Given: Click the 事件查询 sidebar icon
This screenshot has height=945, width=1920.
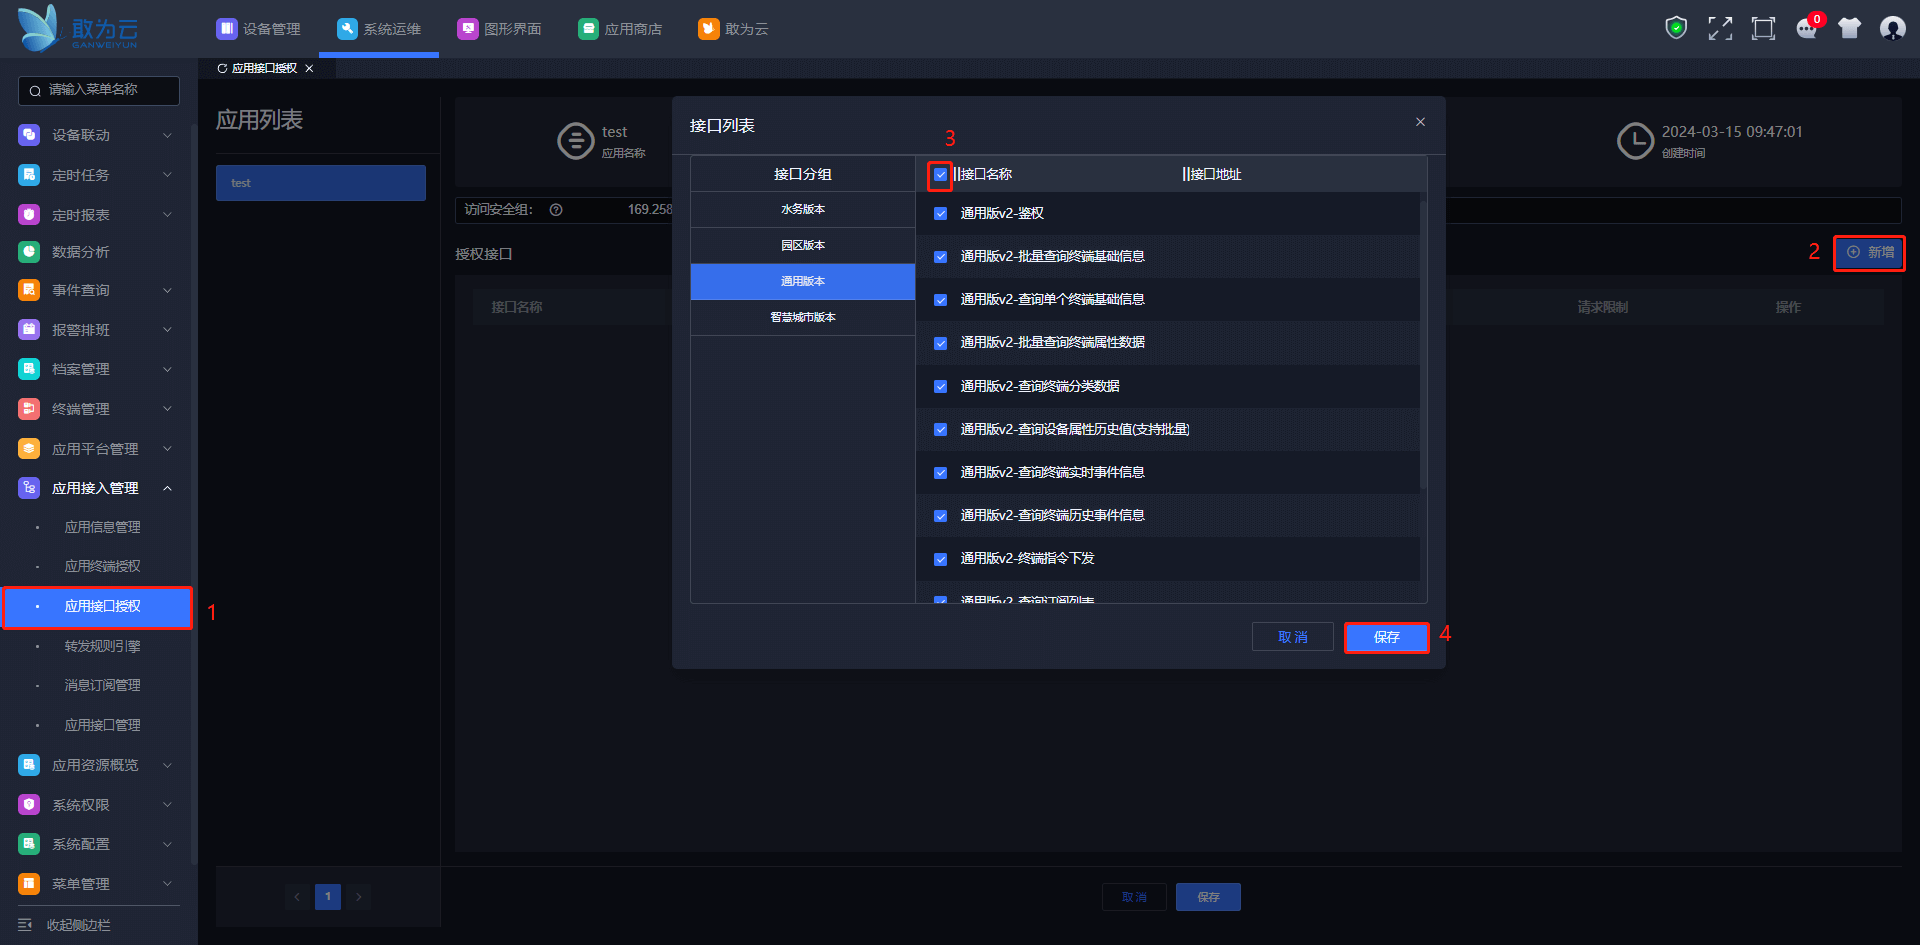Looking at the screenshot, I should pos(29,290).
